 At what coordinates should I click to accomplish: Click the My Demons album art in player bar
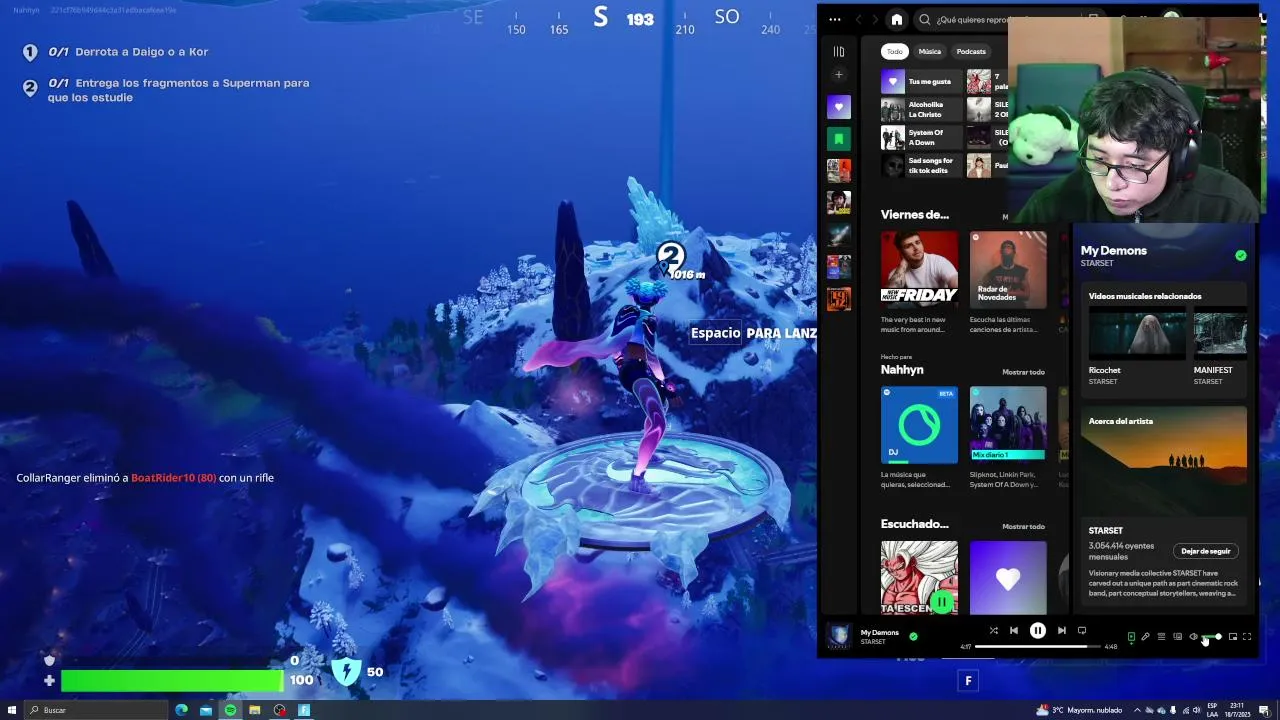tap(839, 636)
